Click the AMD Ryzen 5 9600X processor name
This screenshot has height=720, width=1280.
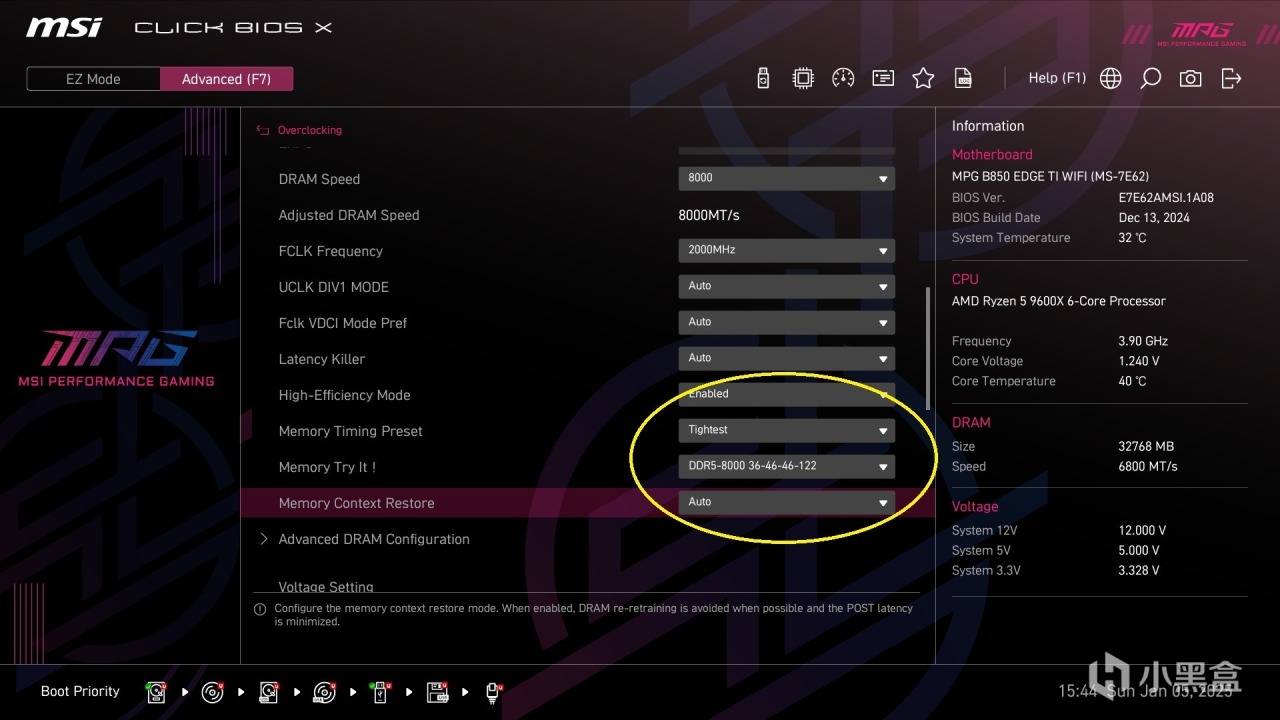(x=1059, y=301)
